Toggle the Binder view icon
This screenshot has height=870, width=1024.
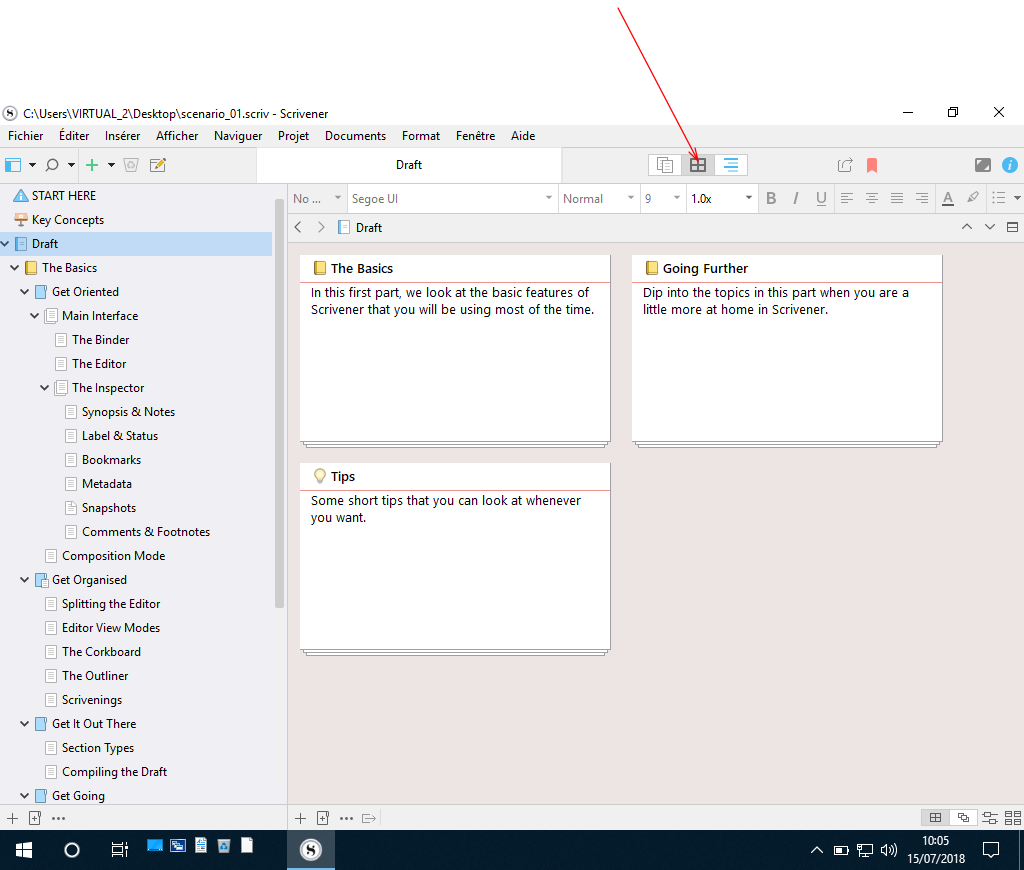[x=13, y=165]
